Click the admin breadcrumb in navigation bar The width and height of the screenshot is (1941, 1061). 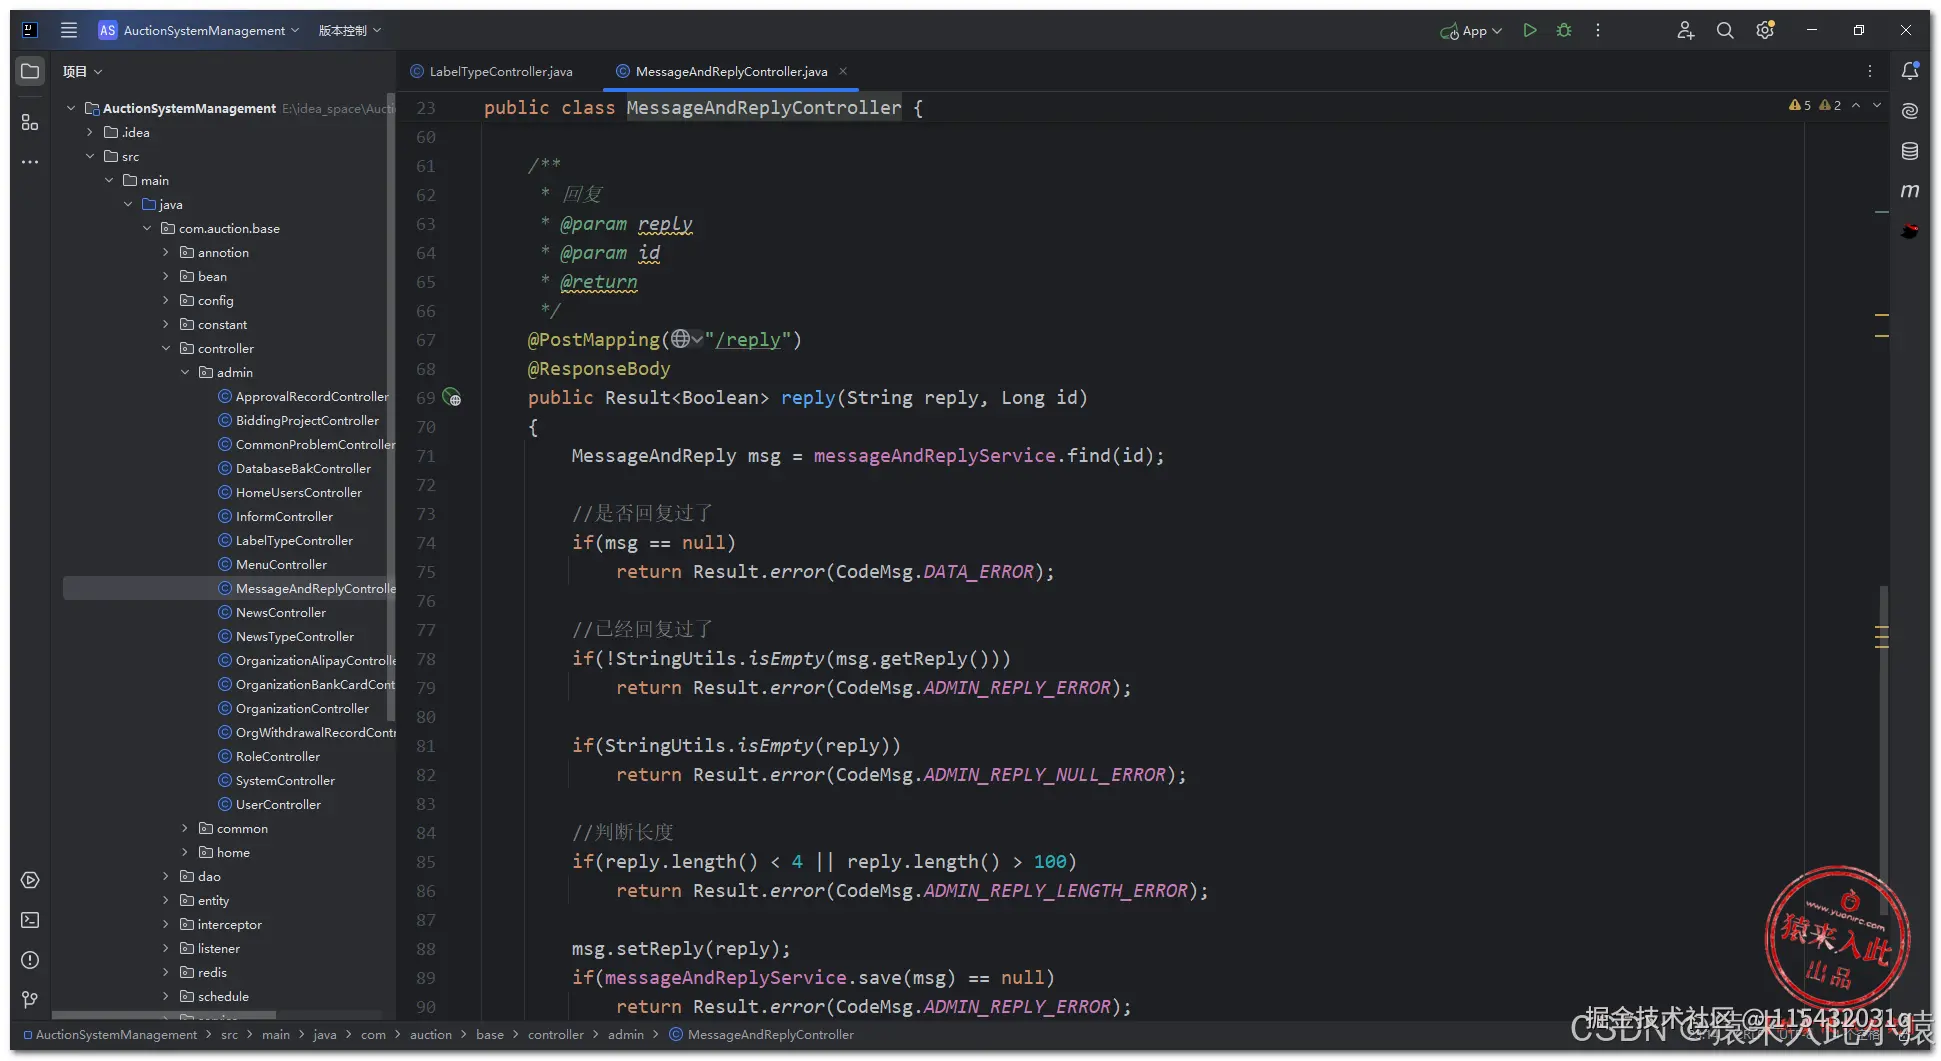[x=626, y=1035]
